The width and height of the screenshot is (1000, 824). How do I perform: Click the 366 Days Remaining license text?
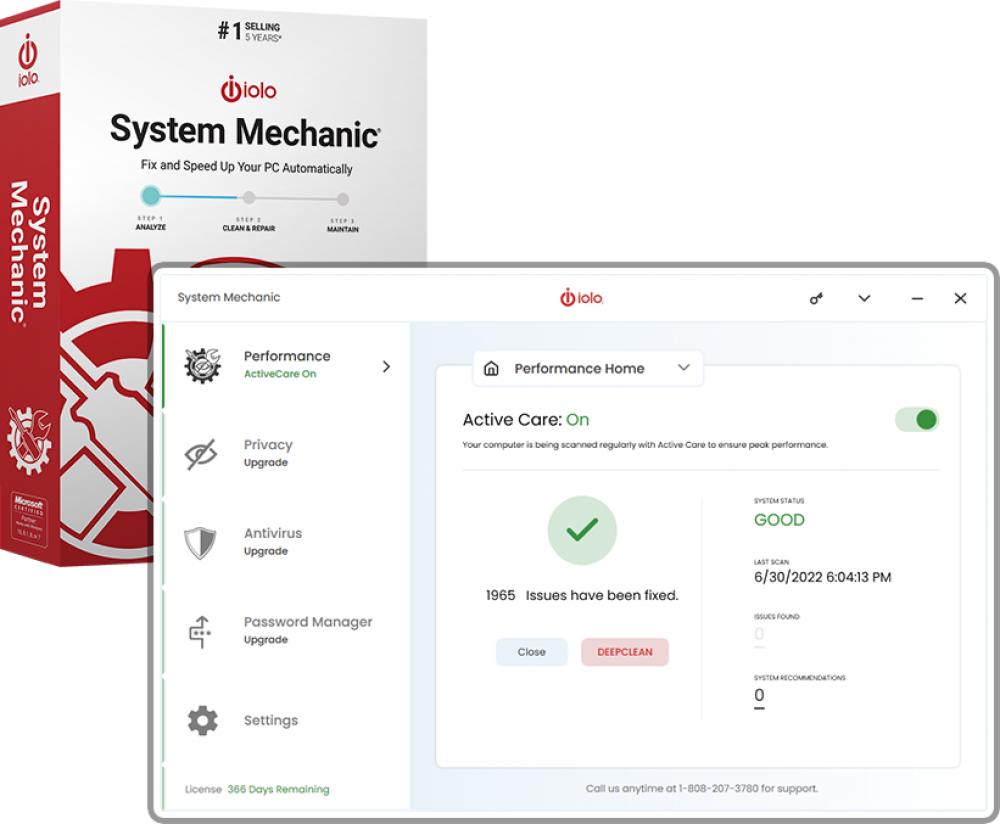pos(277,789)
